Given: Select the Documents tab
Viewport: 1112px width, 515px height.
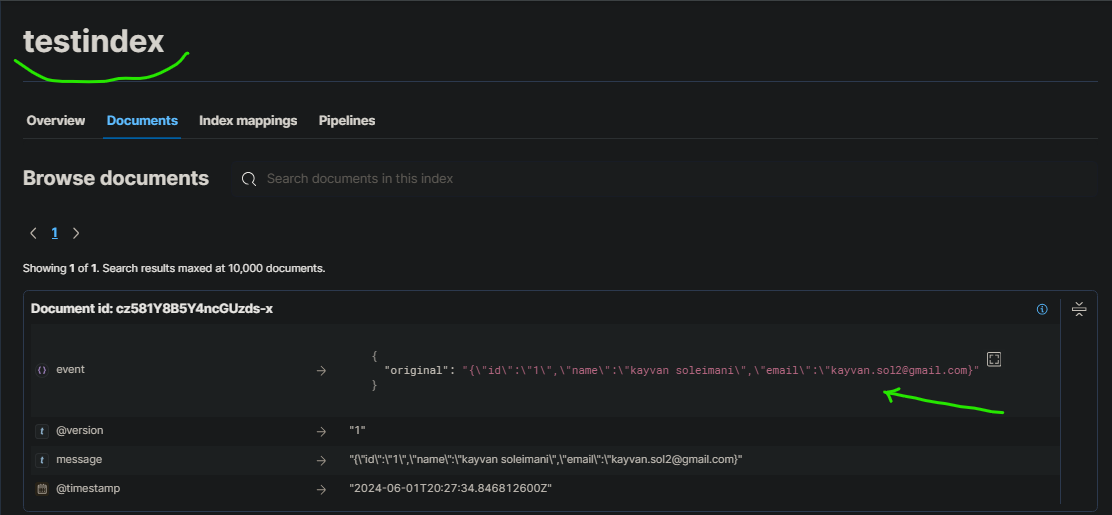Looking at the screenshot, I should pyautogui.click(x=142, y=120).
